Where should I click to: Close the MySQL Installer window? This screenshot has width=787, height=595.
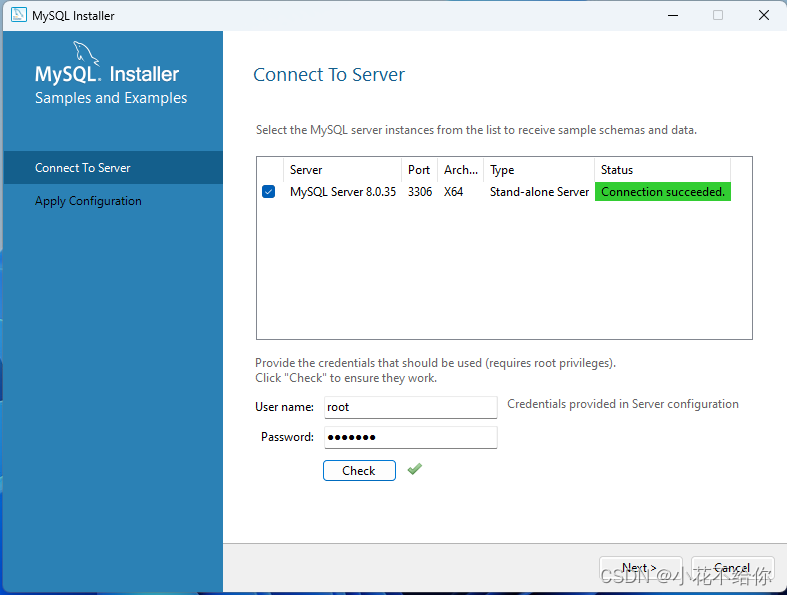[763, 16]
